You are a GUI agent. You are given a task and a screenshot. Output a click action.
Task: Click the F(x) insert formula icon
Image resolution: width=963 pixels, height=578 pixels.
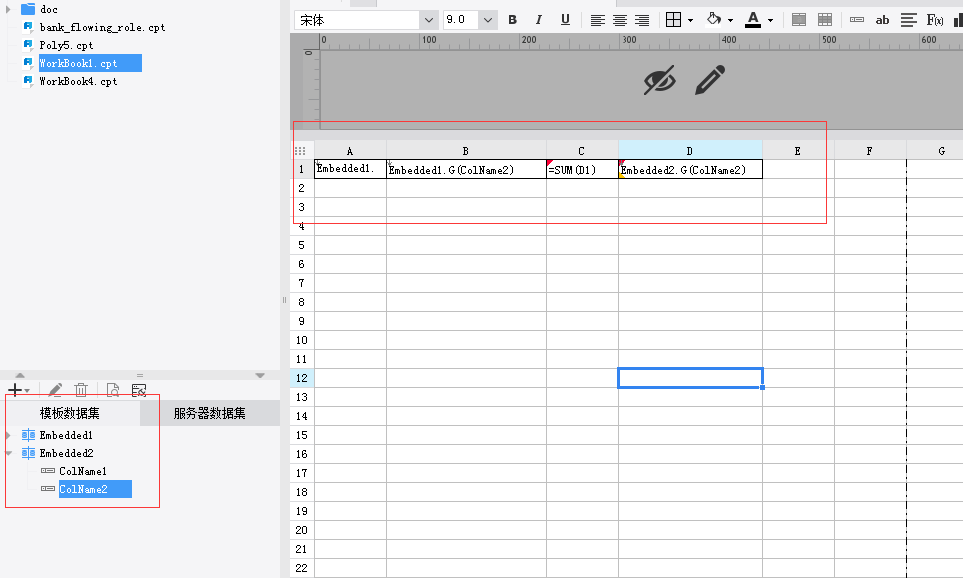coord(935,20)
